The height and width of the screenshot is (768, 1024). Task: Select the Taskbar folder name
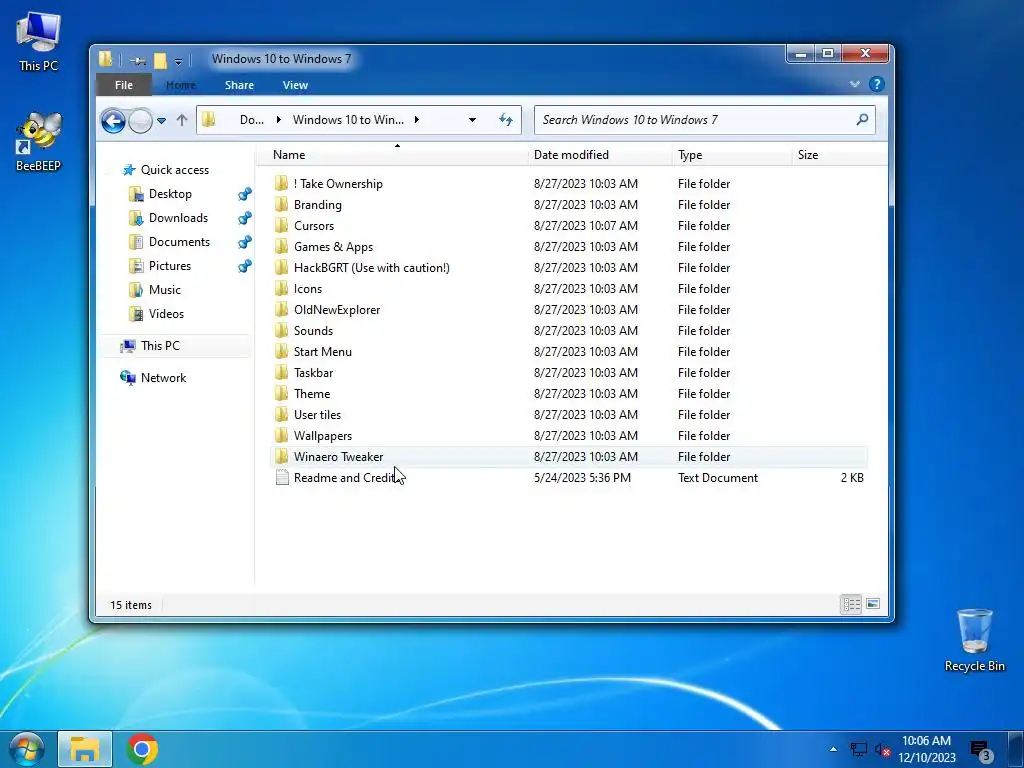(x=313, y=372)
